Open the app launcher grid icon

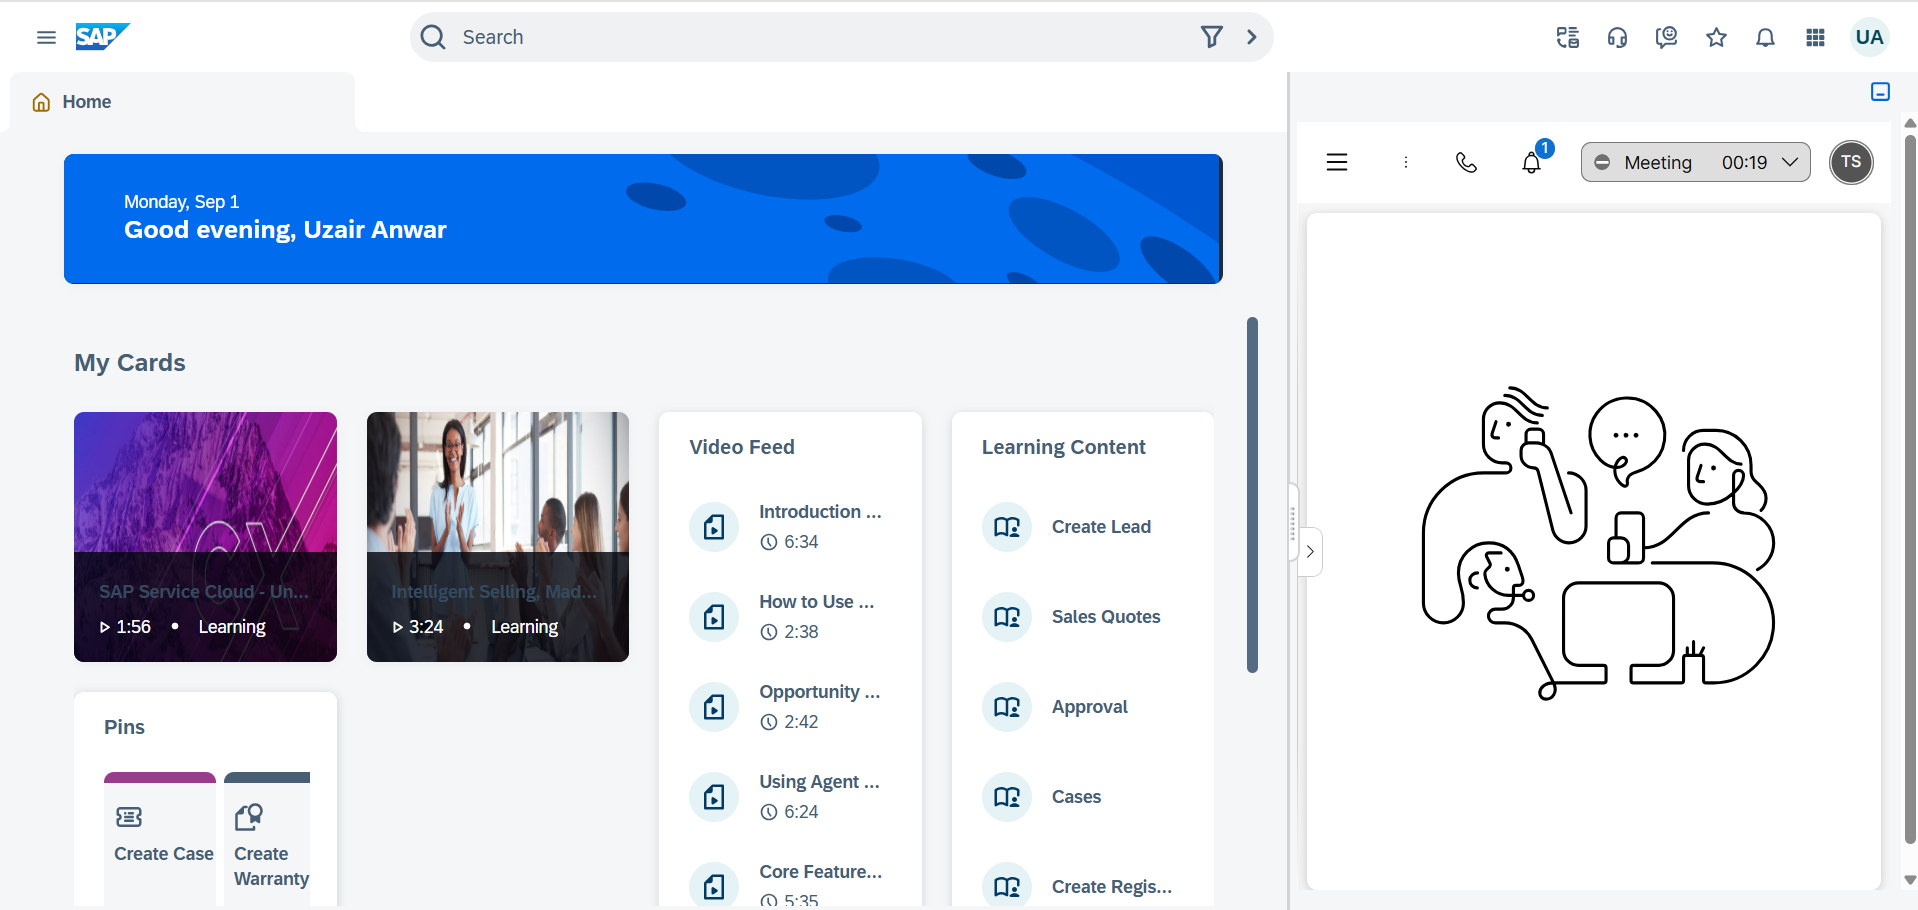tap(1815, 38)
